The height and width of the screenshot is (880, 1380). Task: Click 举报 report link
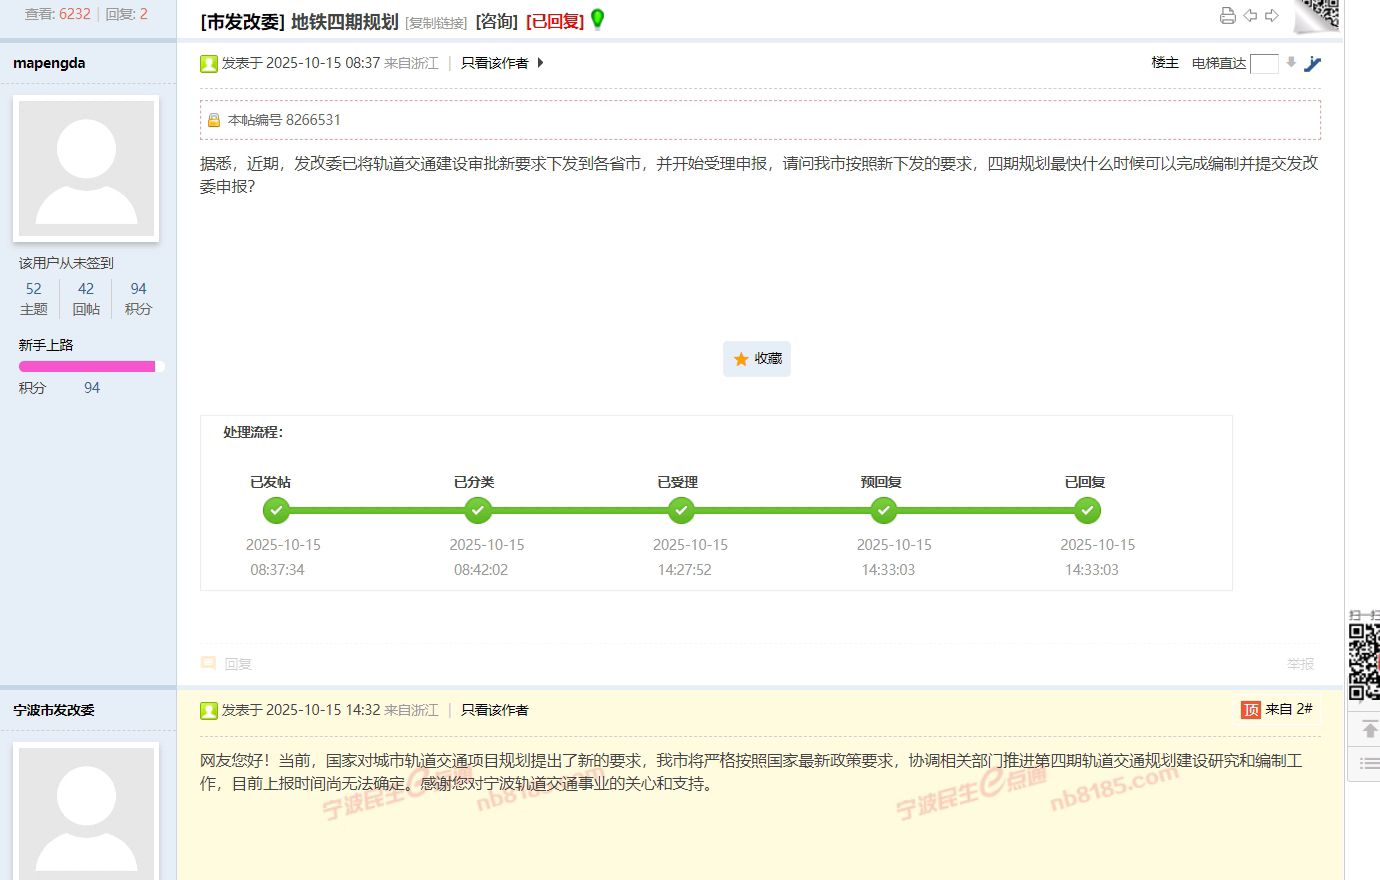tap(1300, 664)
